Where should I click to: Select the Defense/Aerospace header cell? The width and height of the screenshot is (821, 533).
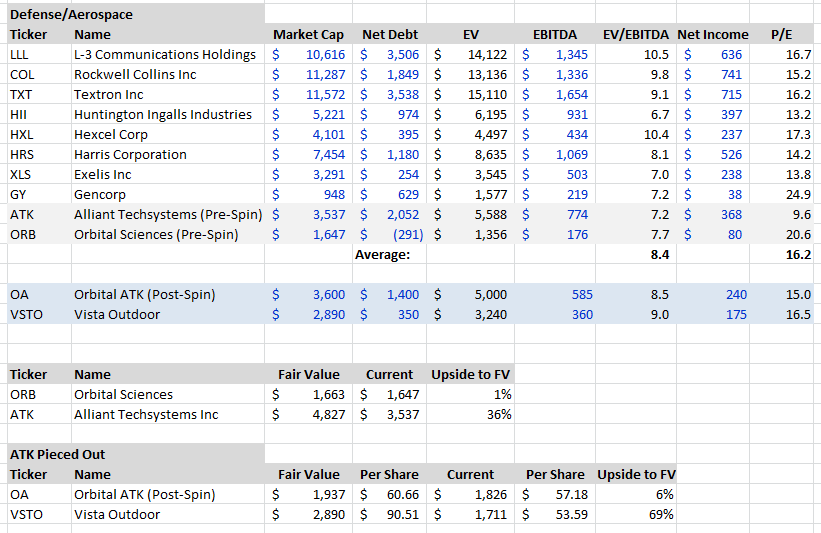click(136, 14)
